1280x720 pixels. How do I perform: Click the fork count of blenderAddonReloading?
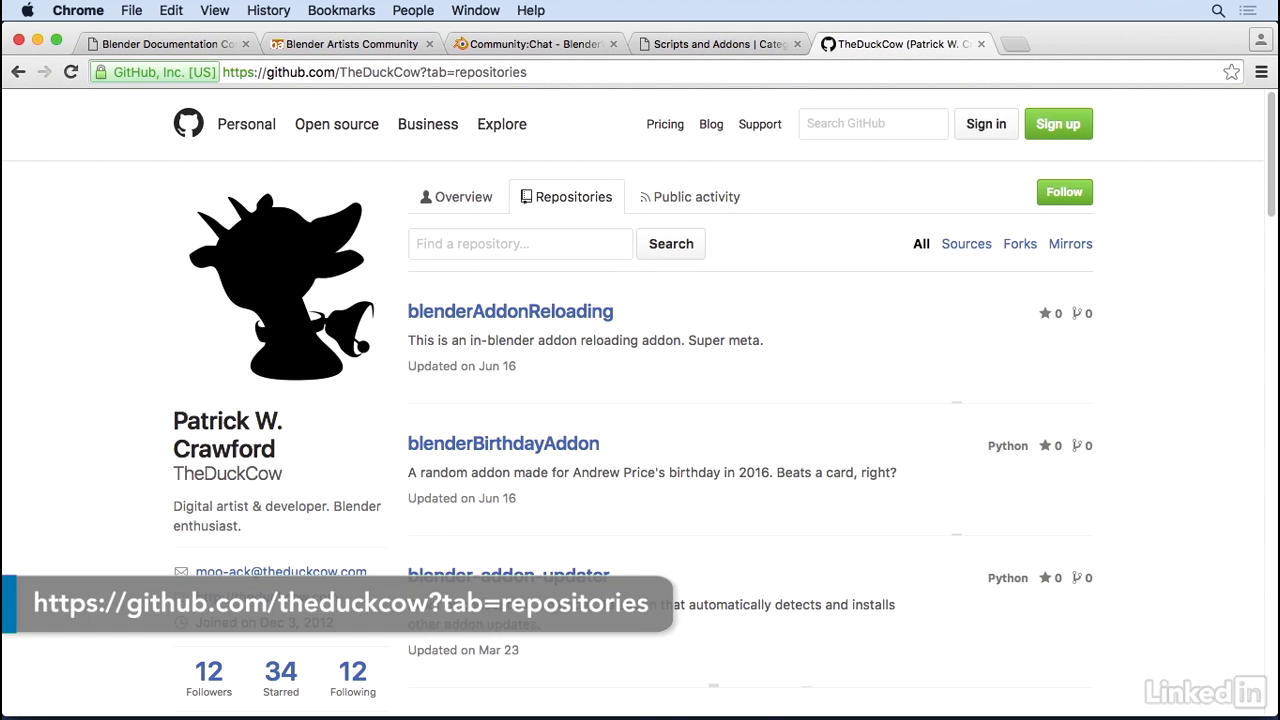pos(1082,313)
